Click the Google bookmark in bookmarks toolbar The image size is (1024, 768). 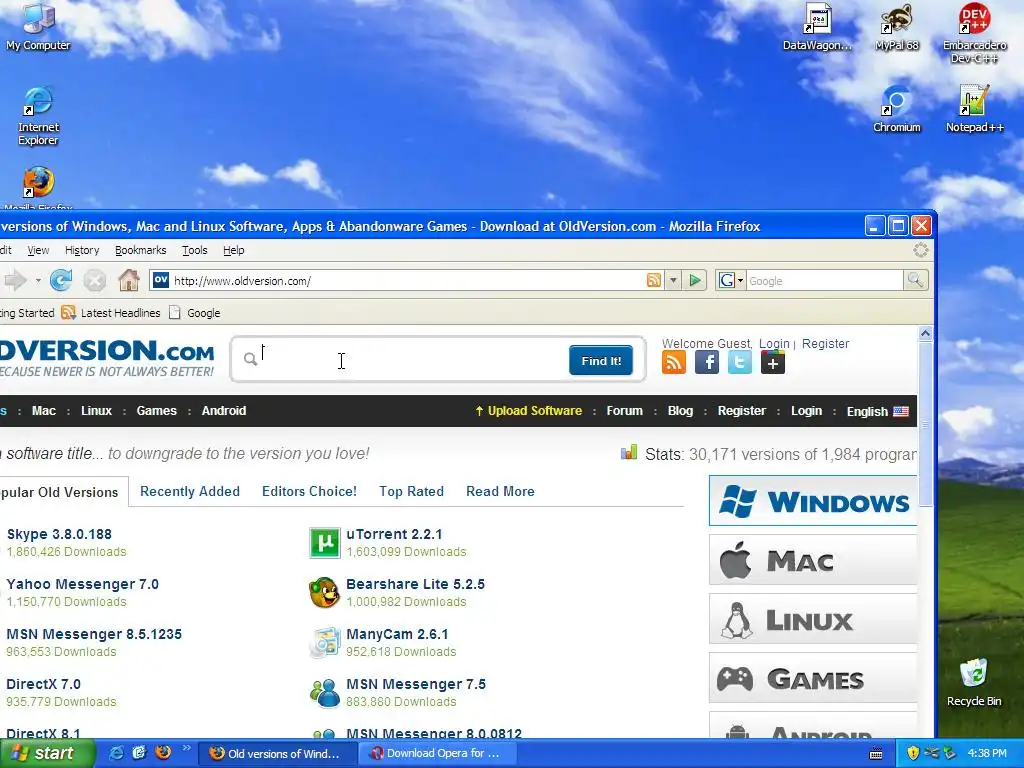[x=195, y=313]
